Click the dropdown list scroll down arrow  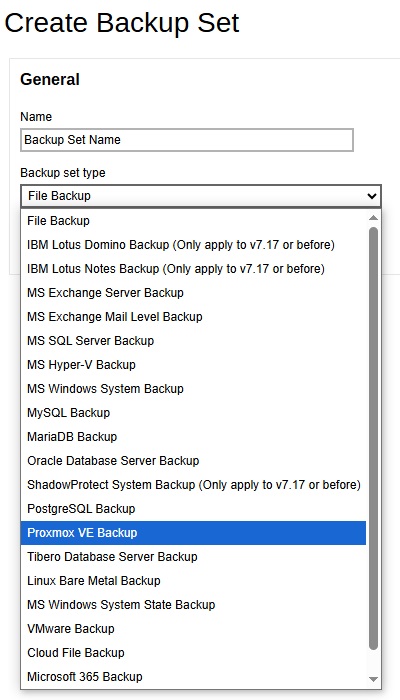coord(374,679)
